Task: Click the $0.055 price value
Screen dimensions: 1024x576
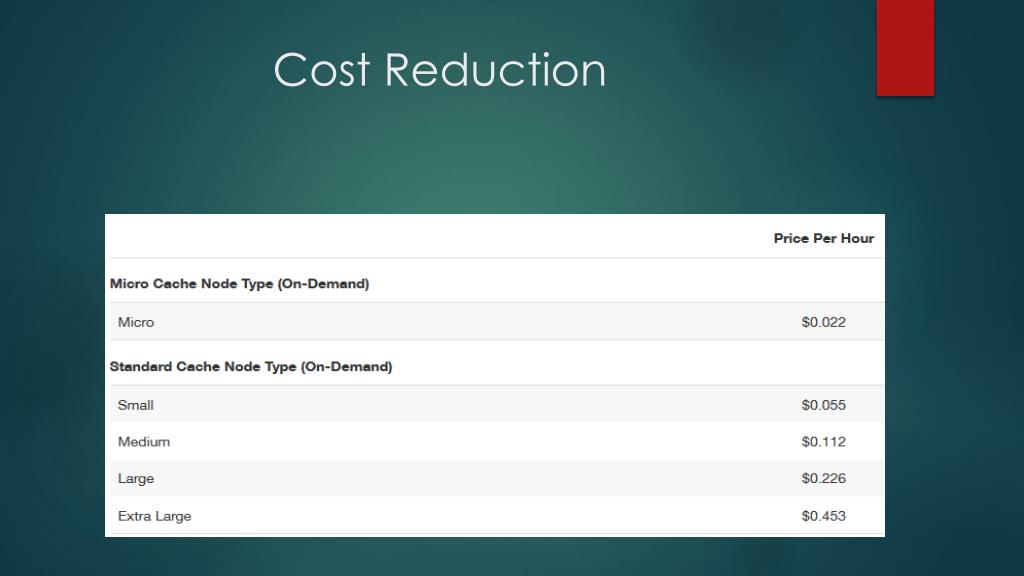Action: 824,405
